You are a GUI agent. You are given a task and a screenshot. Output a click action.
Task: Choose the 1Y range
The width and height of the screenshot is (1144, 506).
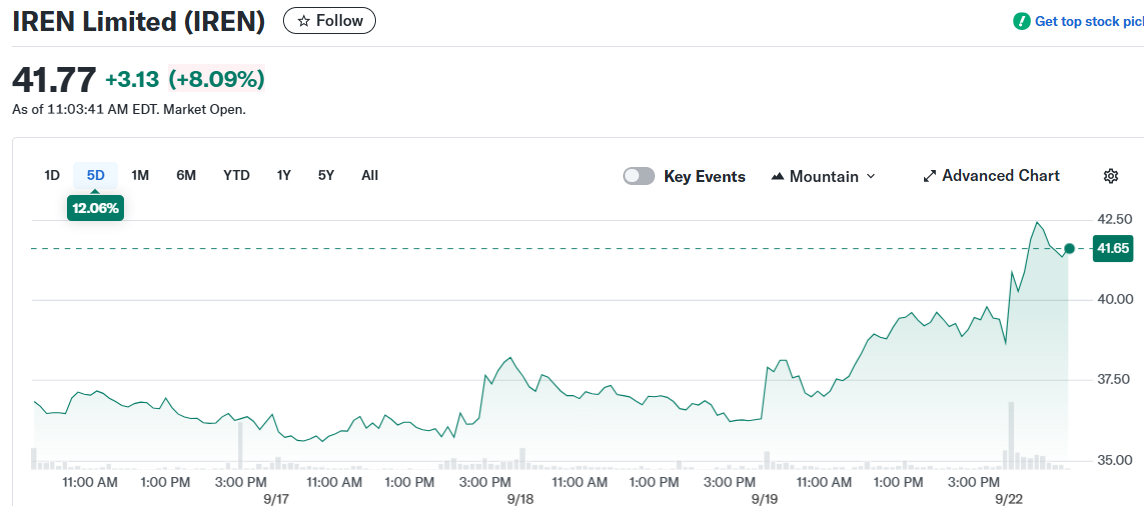pyautogui.click(x=284, y=175)
